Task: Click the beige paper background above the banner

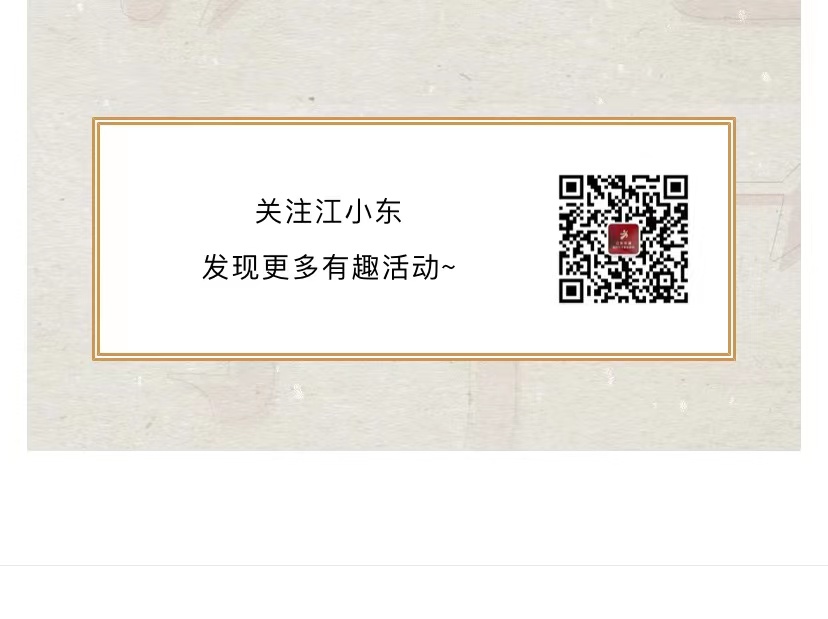Action: click(x=414, y=58)
